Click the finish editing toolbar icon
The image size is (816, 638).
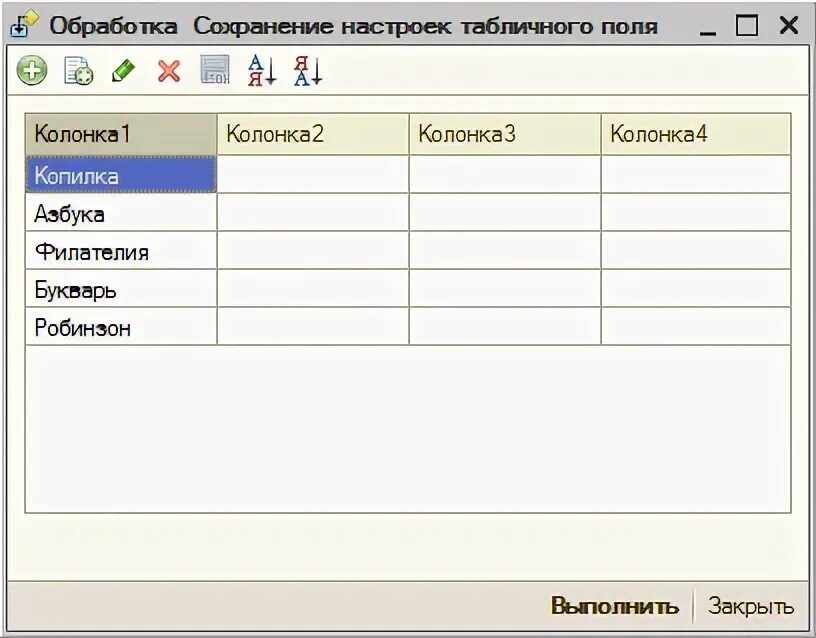215,69
